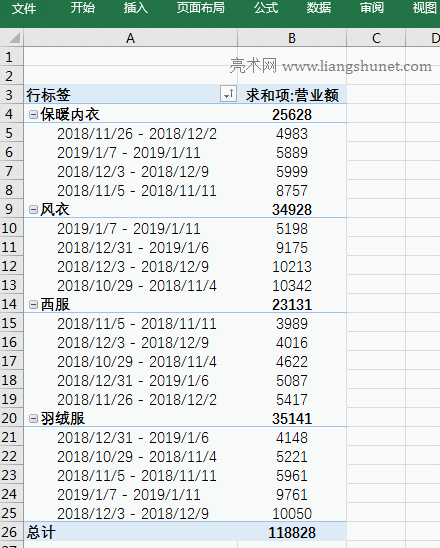Select the value 9175 cell
The height and width of the screenshot is (548, 440).
click(x=292, y=247)
